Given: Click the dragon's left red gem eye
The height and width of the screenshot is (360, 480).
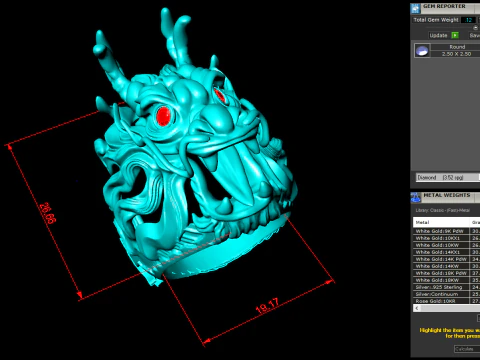Looking at the screenshot, I should point(163,116).
